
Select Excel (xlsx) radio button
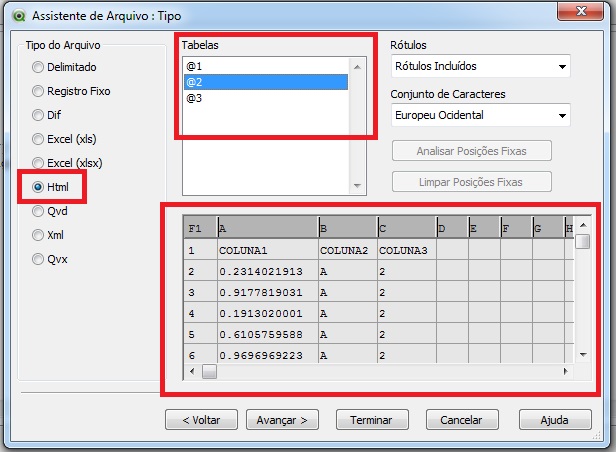[x=38, y=163]
